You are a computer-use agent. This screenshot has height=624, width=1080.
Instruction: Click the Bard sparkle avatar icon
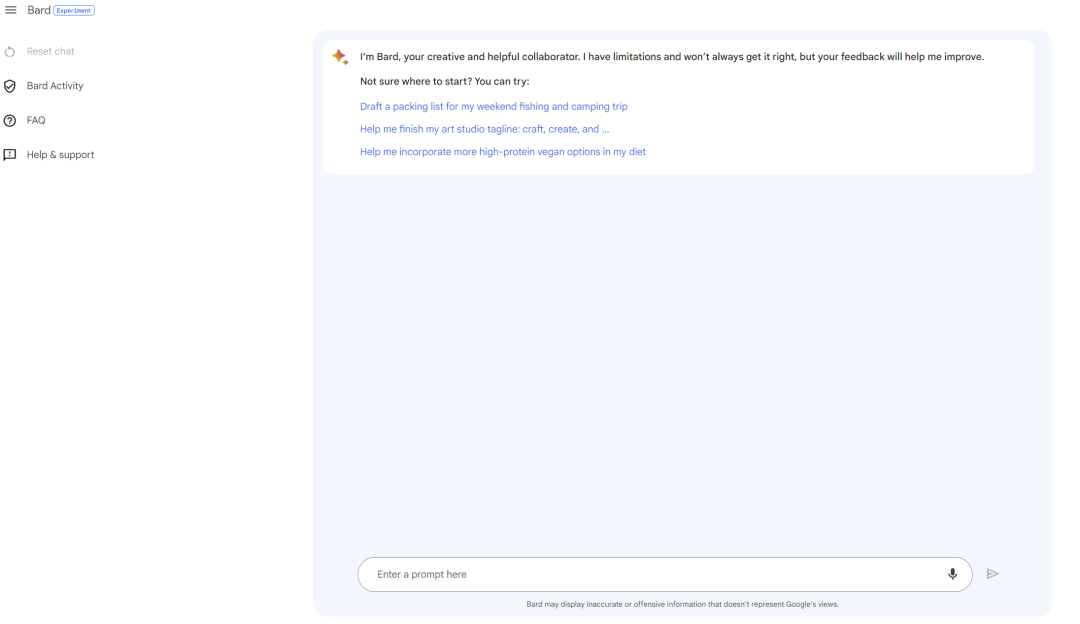(x=340, y=57)
